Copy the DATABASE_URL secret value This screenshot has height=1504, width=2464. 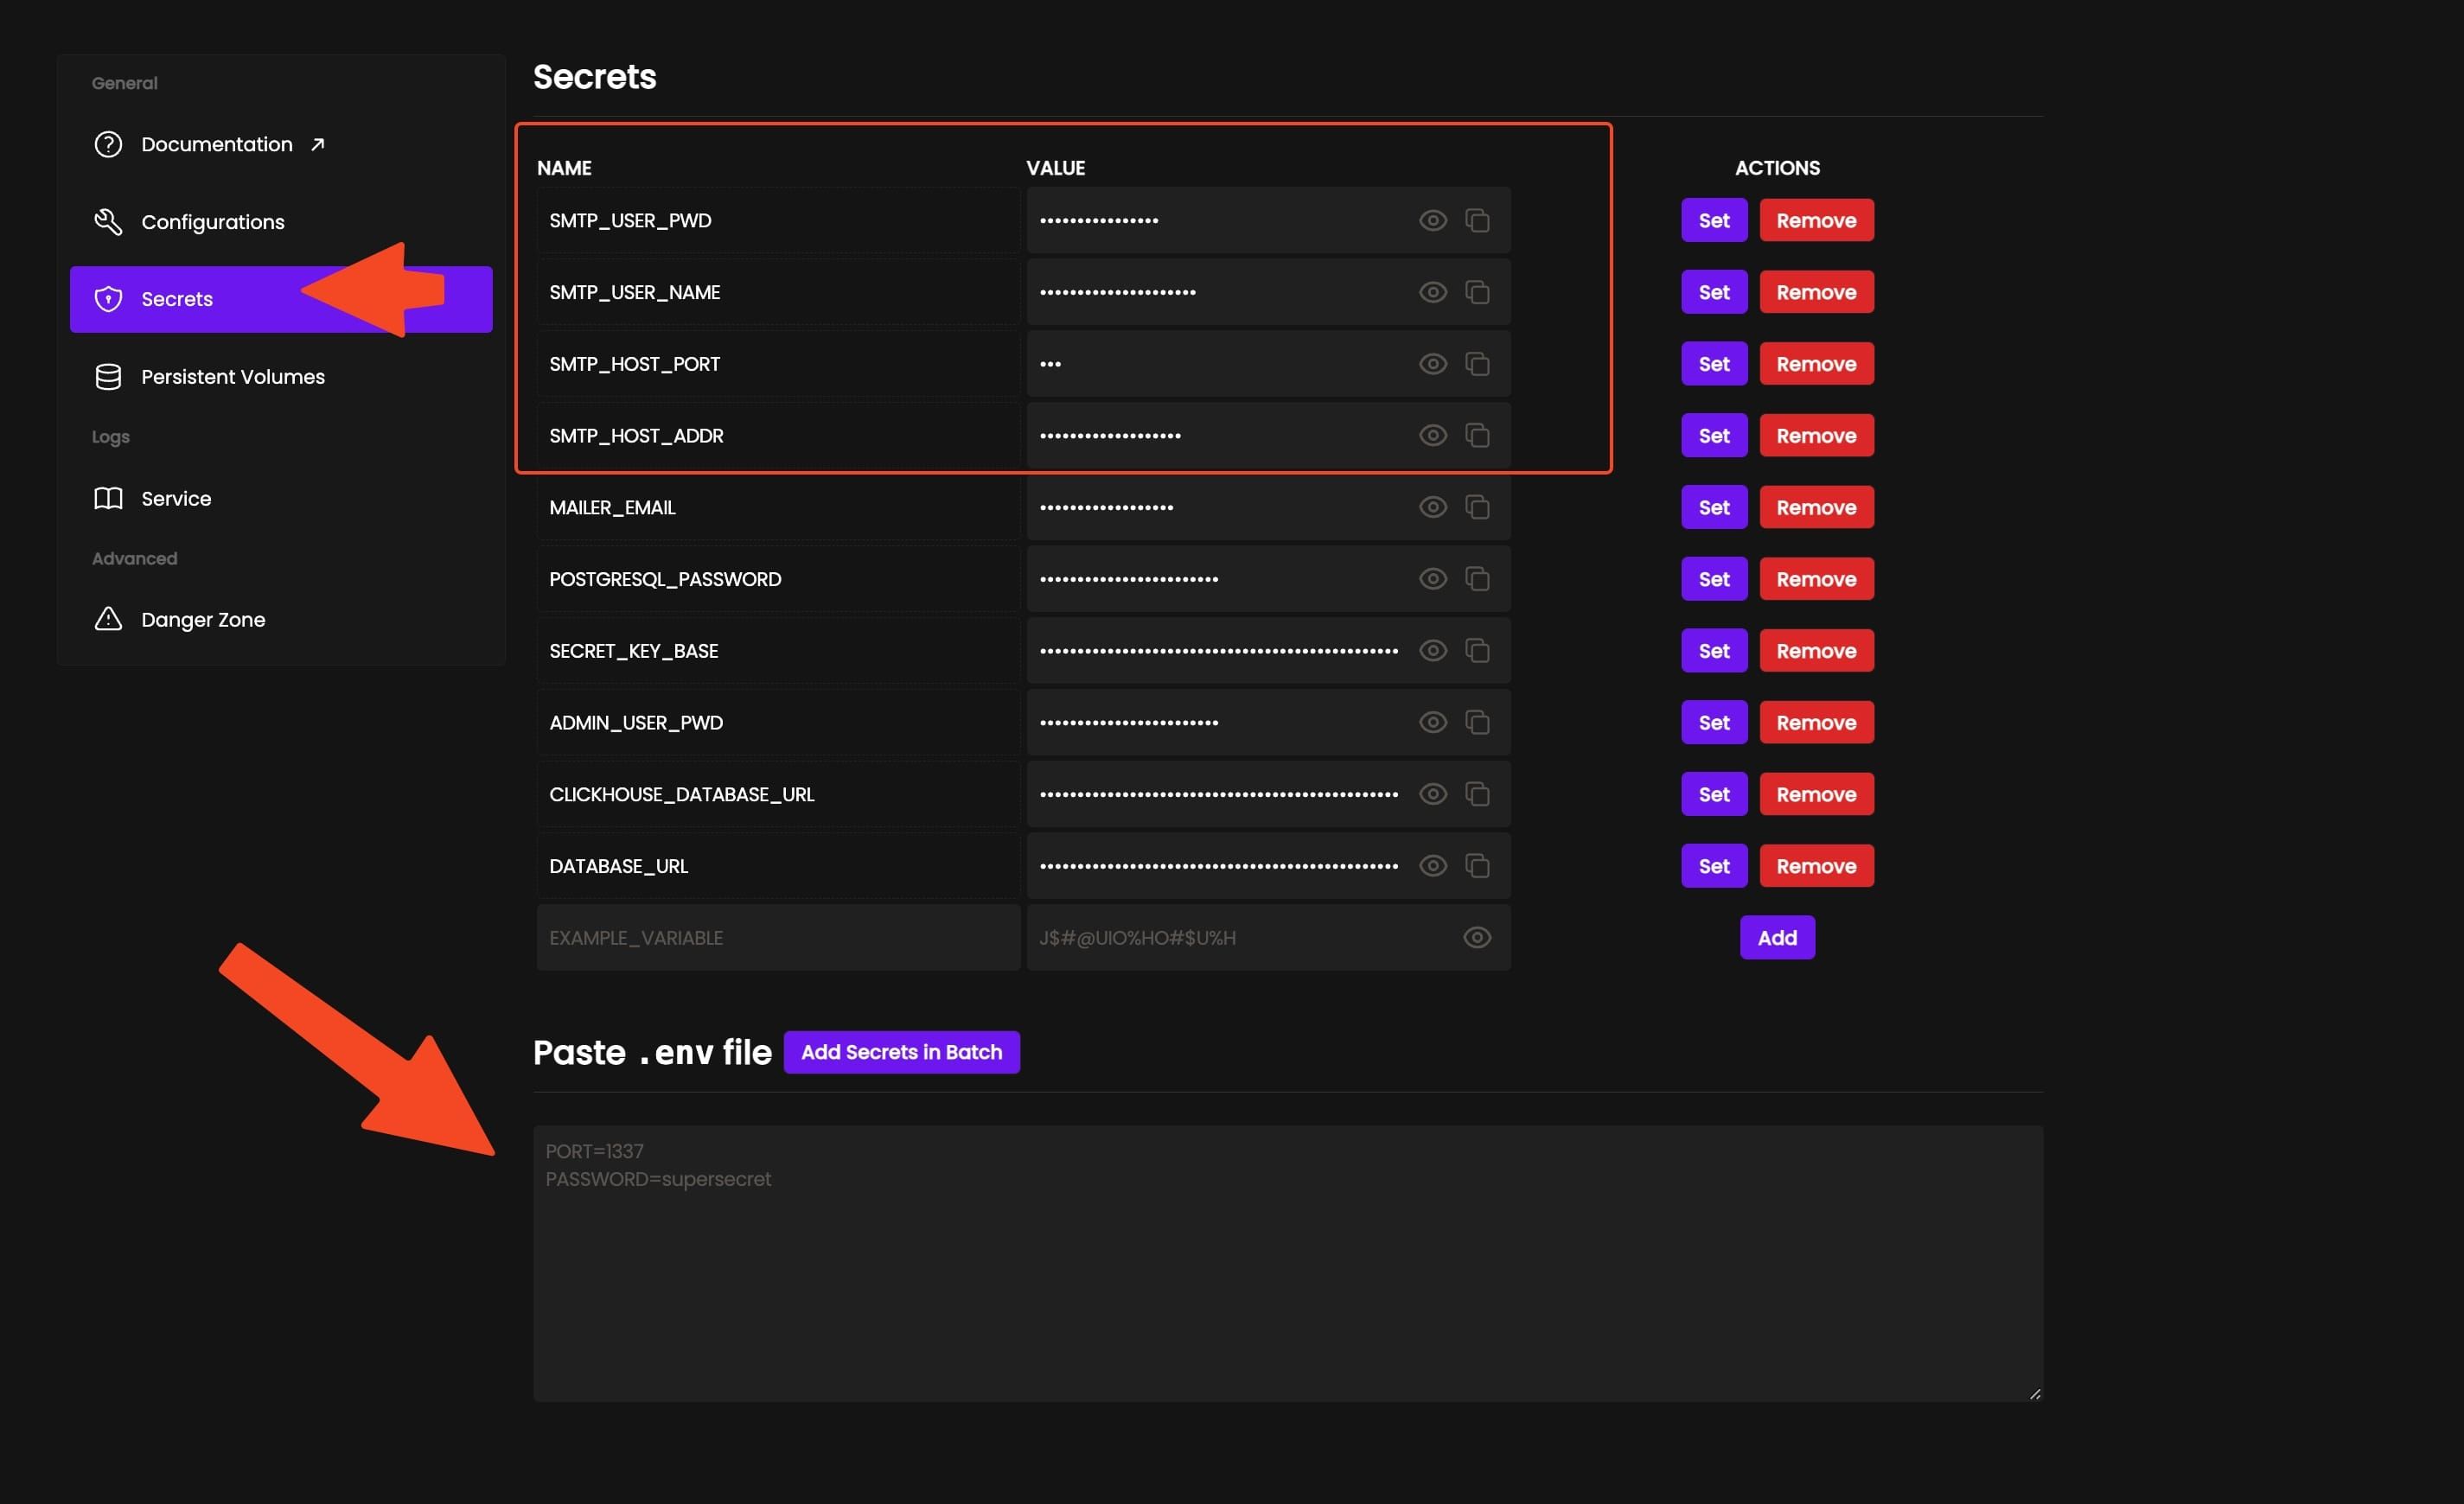(x=1477, y=866)
